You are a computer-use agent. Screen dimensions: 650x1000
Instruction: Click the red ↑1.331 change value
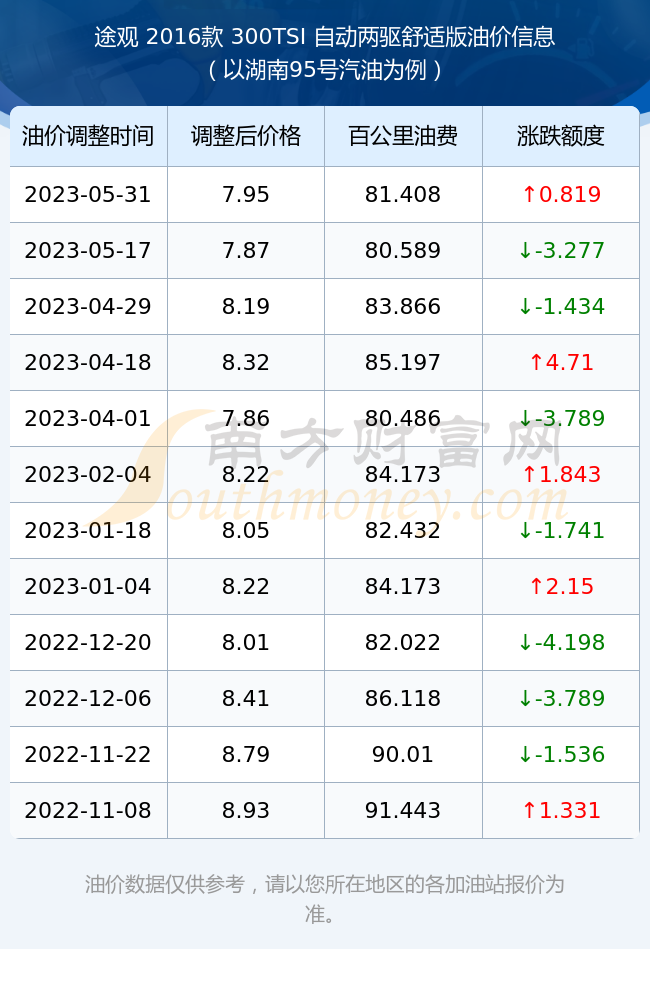[x=561, y=811]
